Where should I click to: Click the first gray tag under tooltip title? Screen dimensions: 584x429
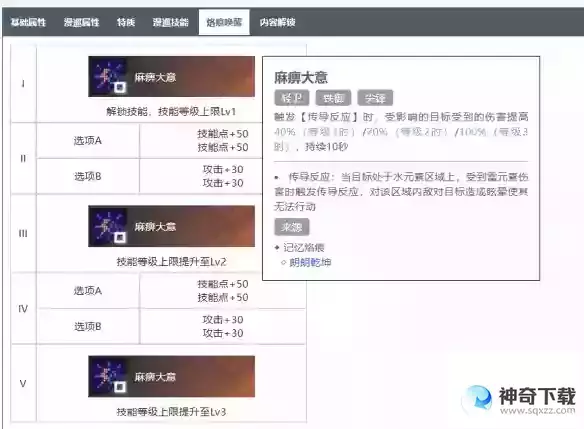[x=292, y=98]
